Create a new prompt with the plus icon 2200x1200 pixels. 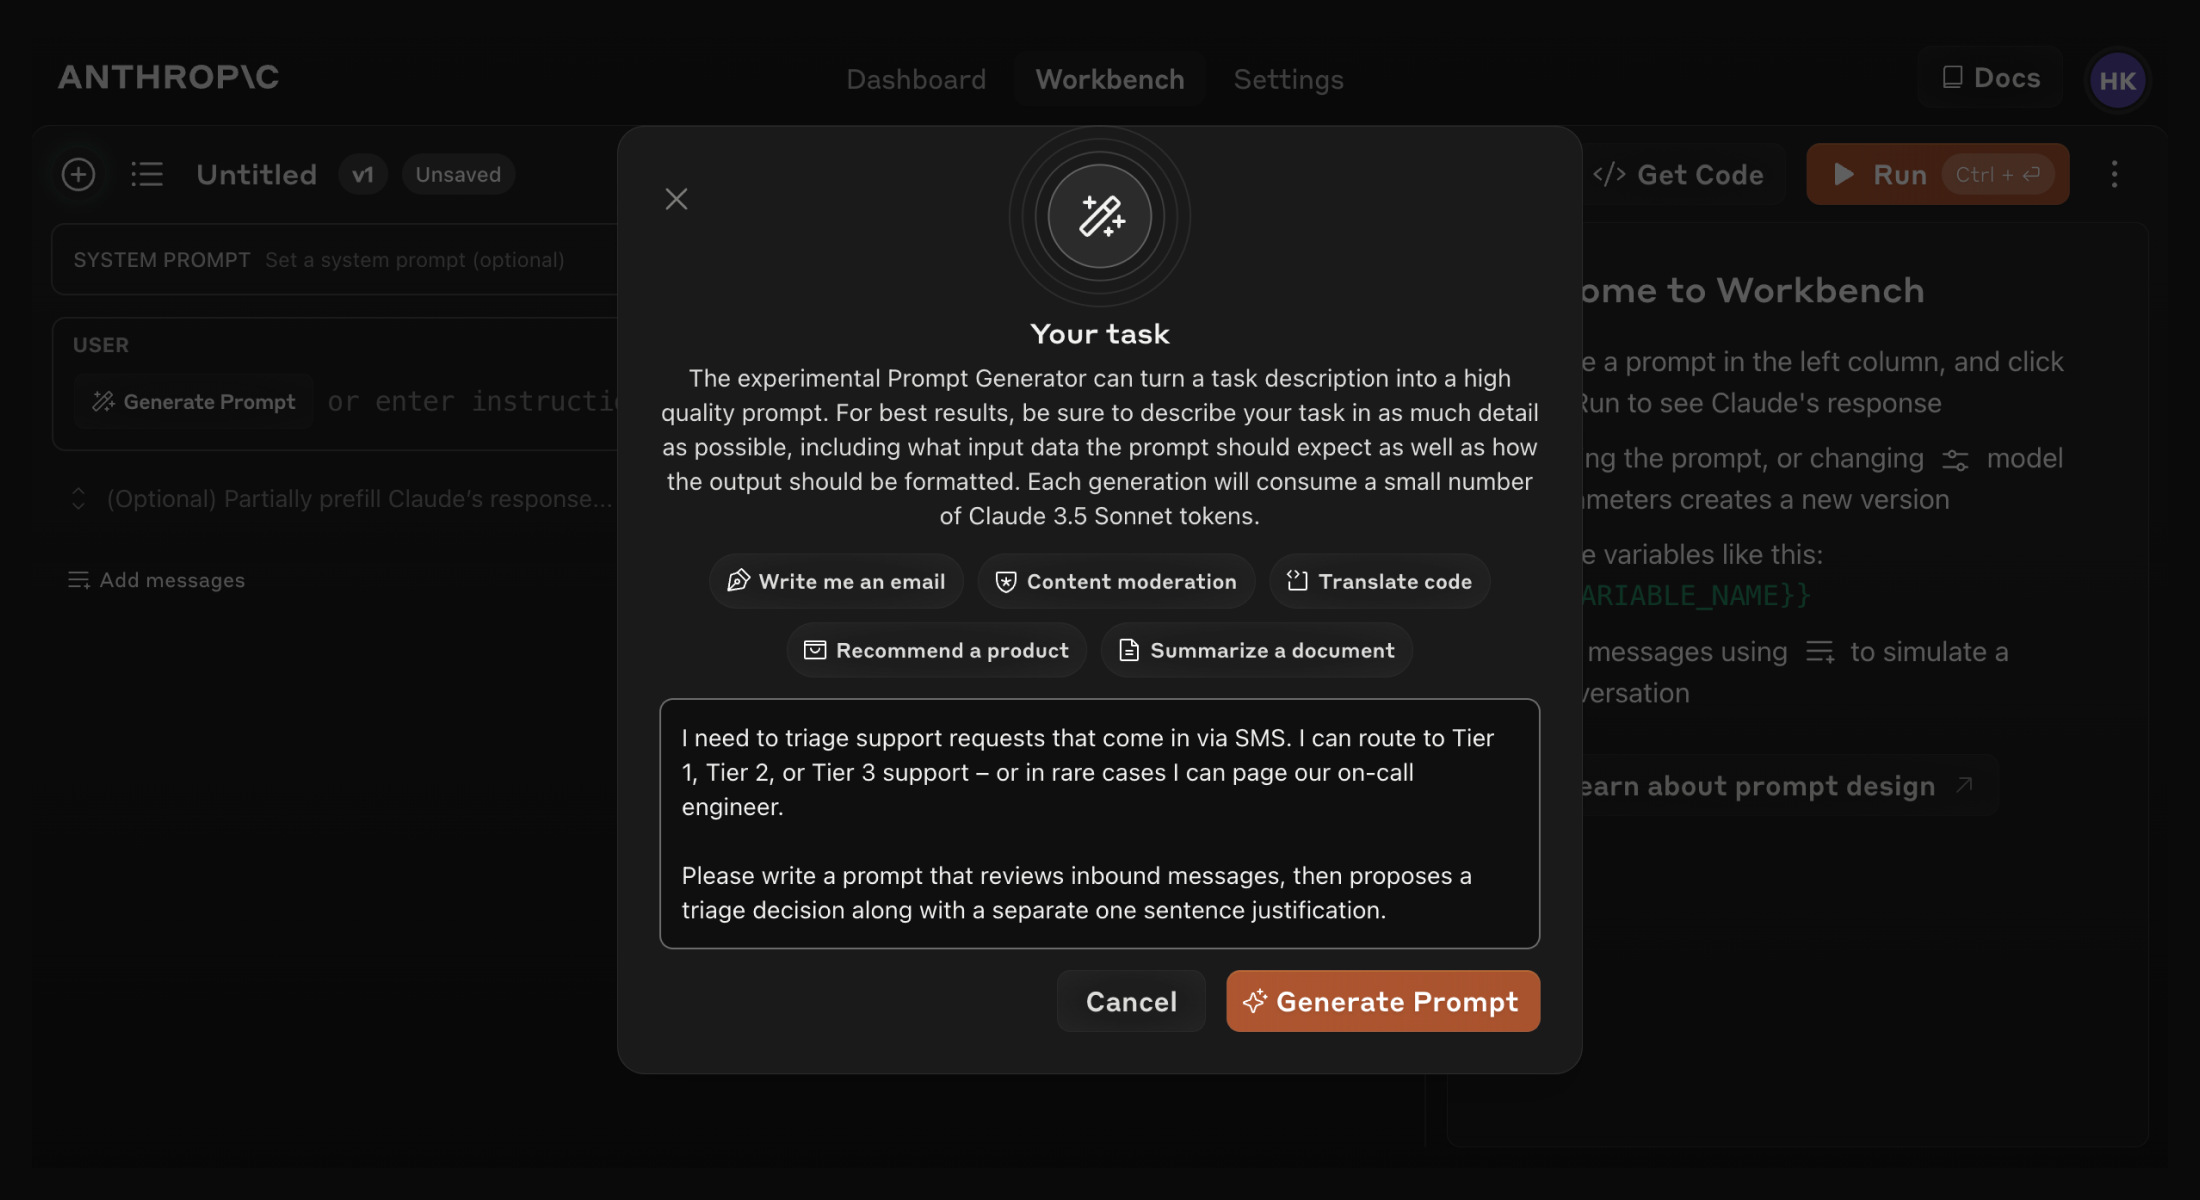[x=78, y=174]
